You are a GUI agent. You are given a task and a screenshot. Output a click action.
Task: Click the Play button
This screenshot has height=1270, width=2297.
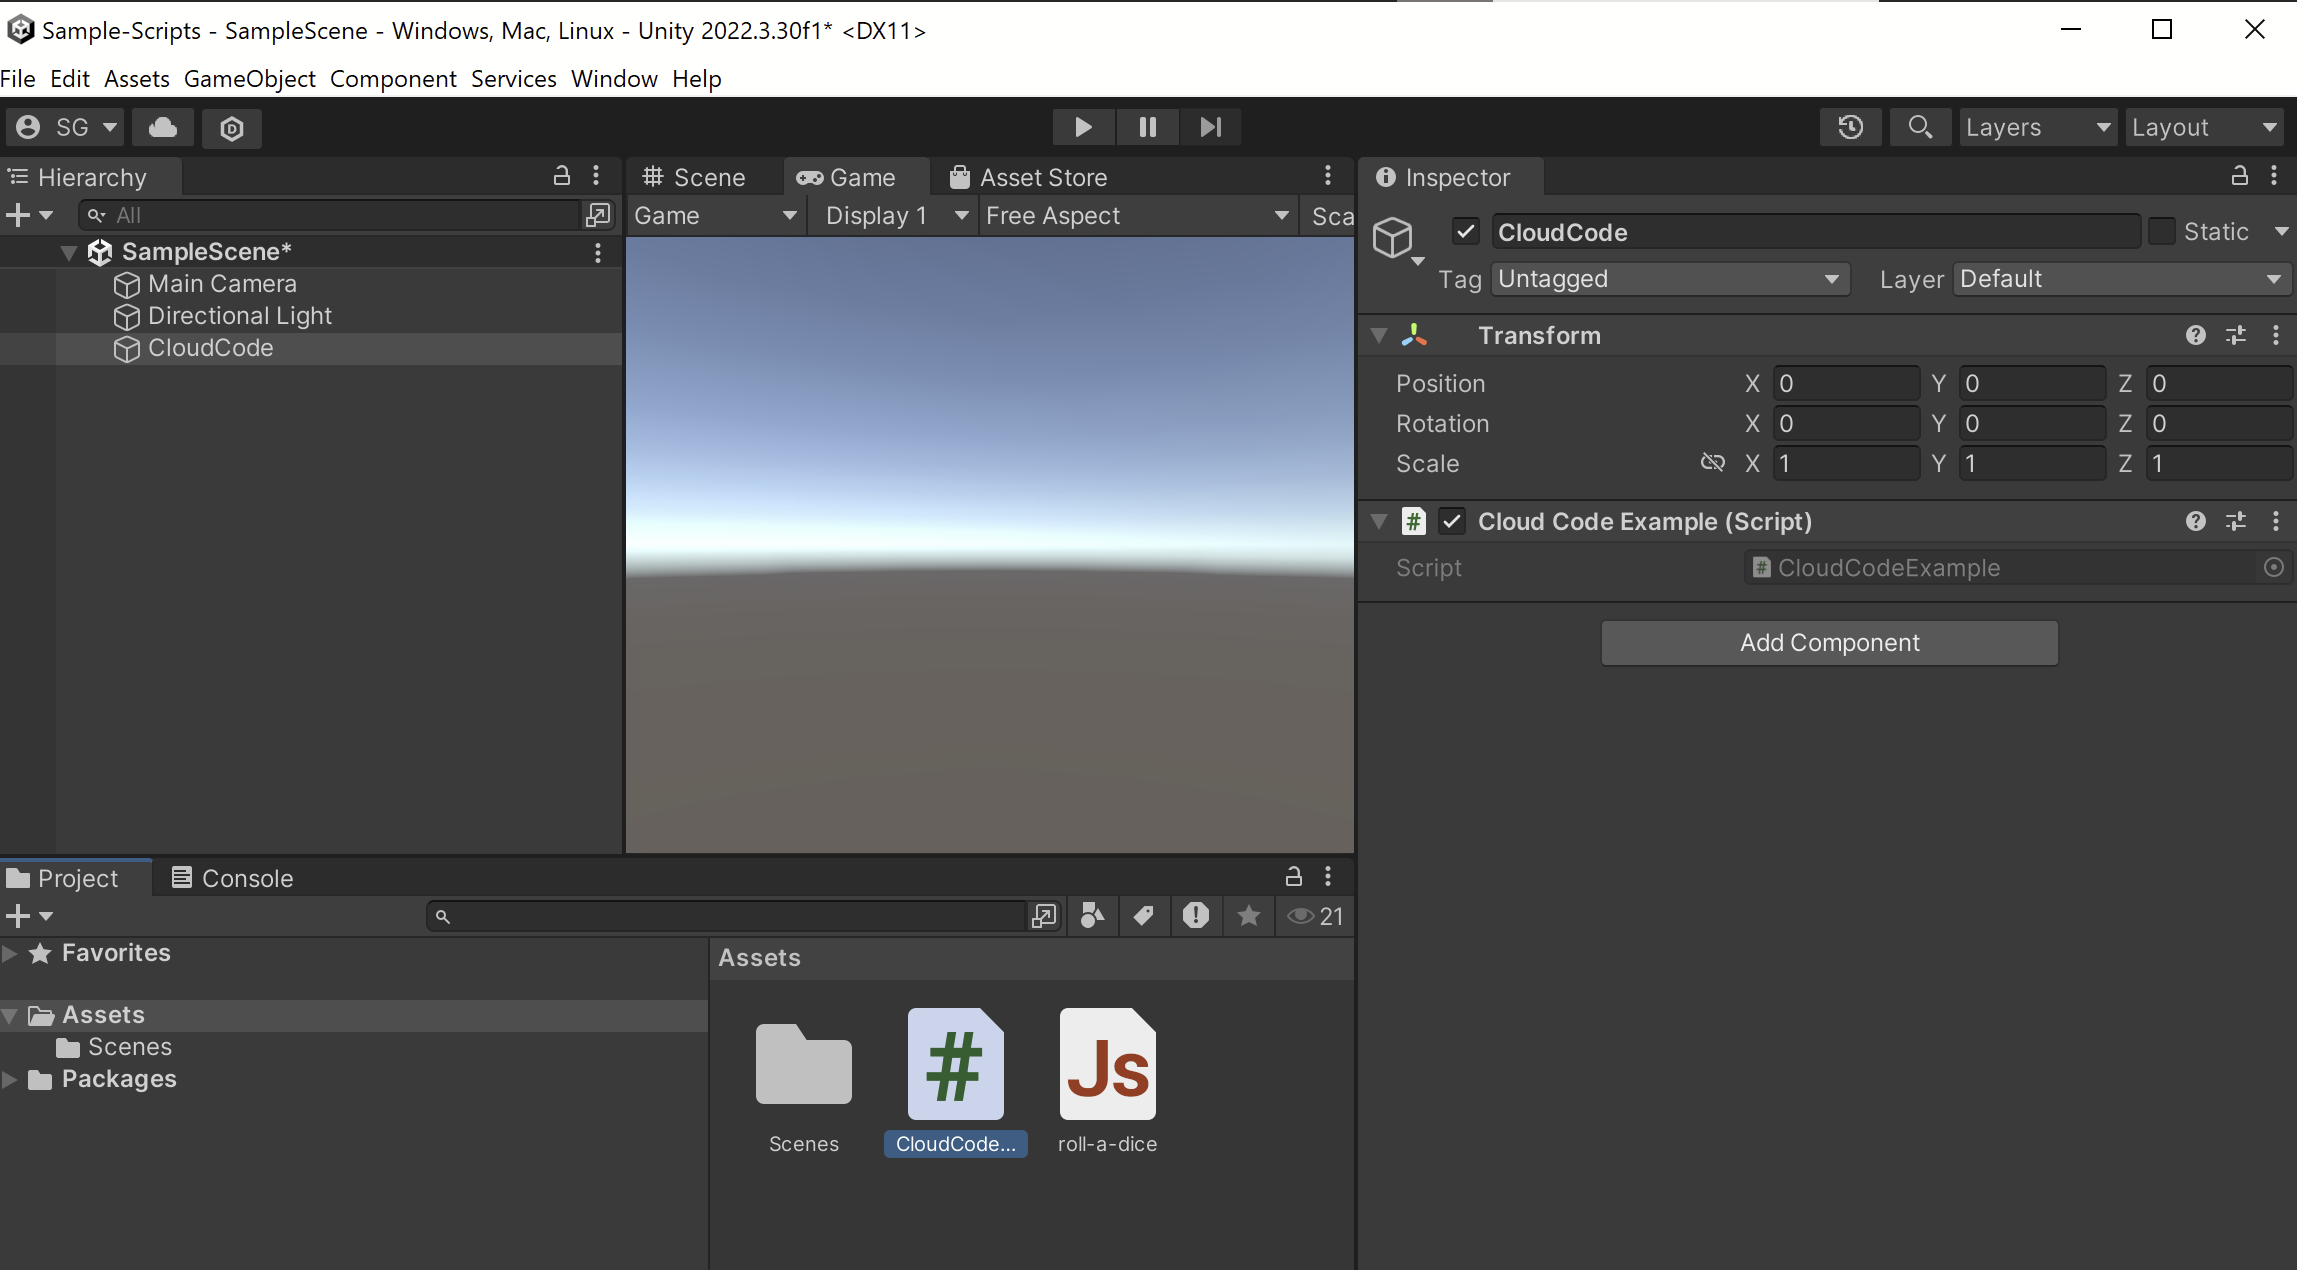point(1082,127)
